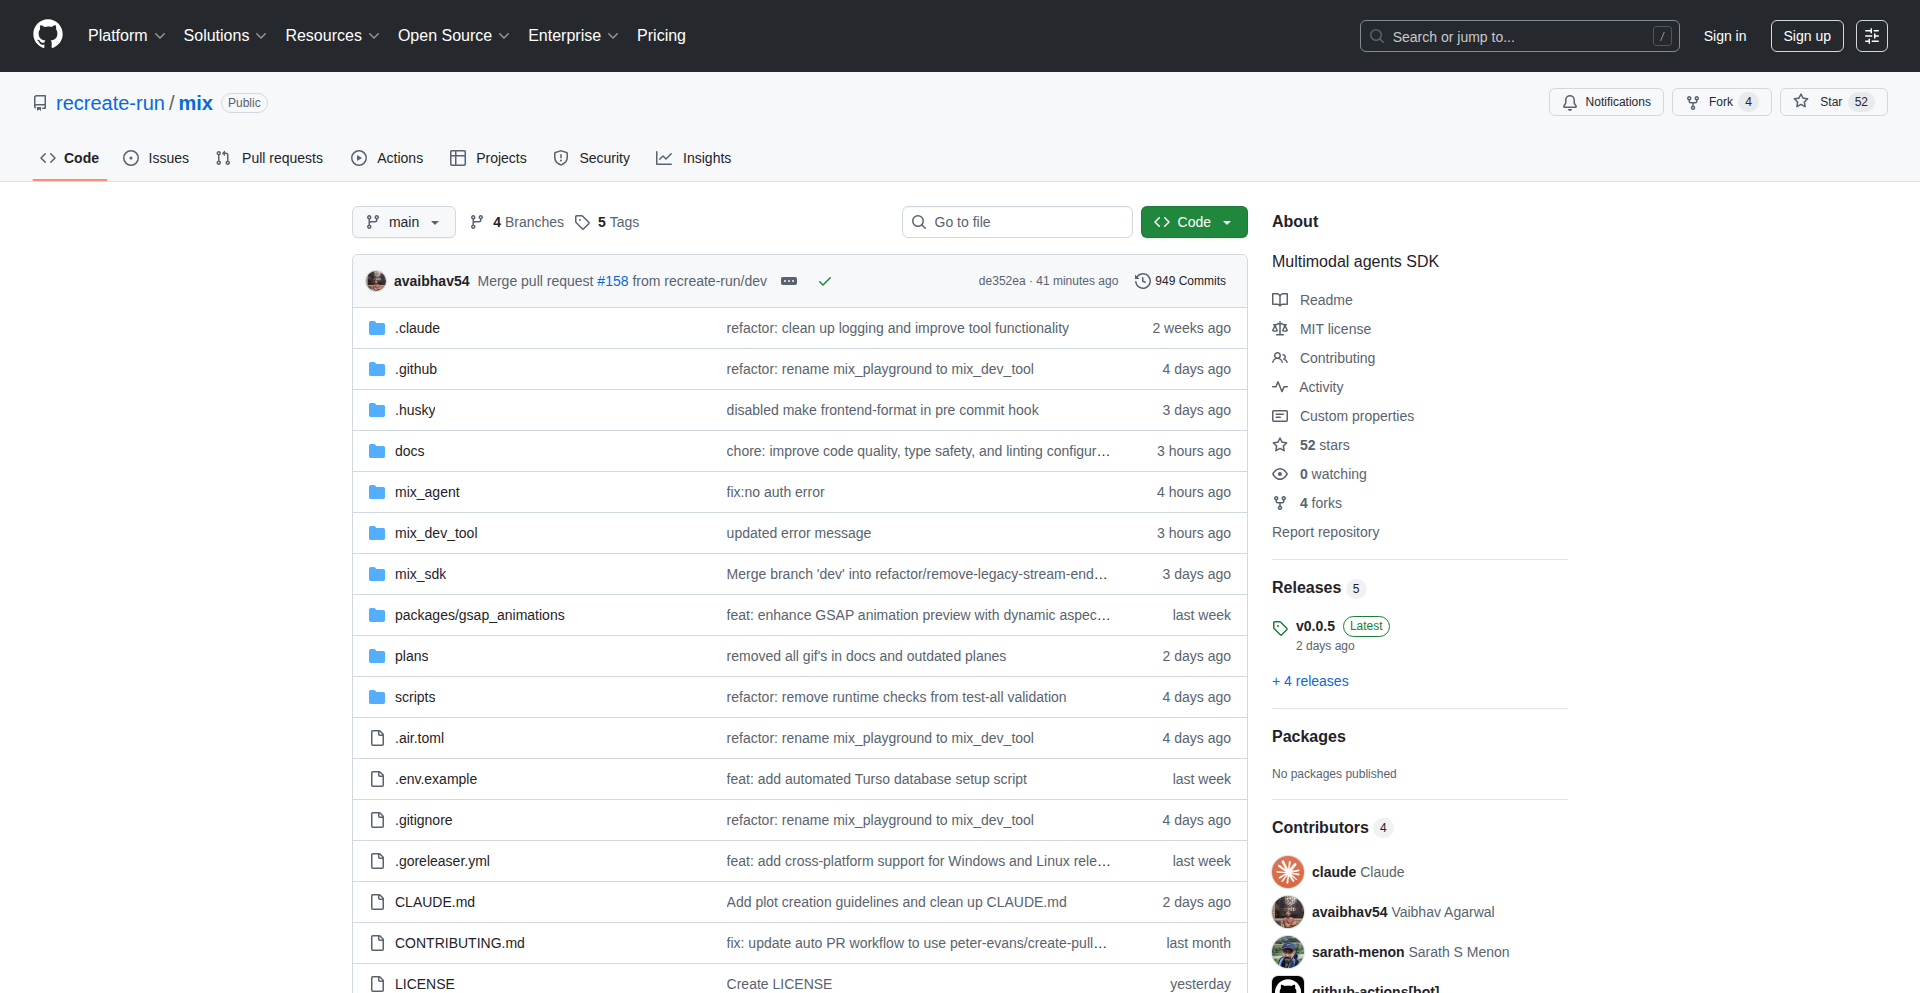Open pull request #158 link
The width and height of the screenshot is (1920, 993).
coord(613,281)
